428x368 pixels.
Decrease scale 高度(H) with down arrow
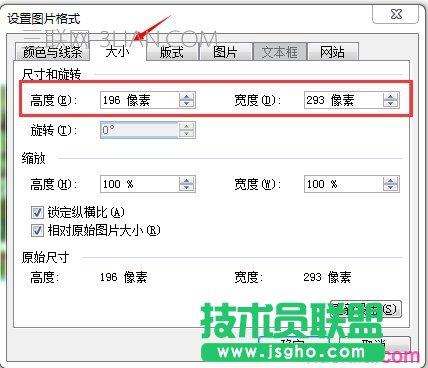(x=187, y=188)
